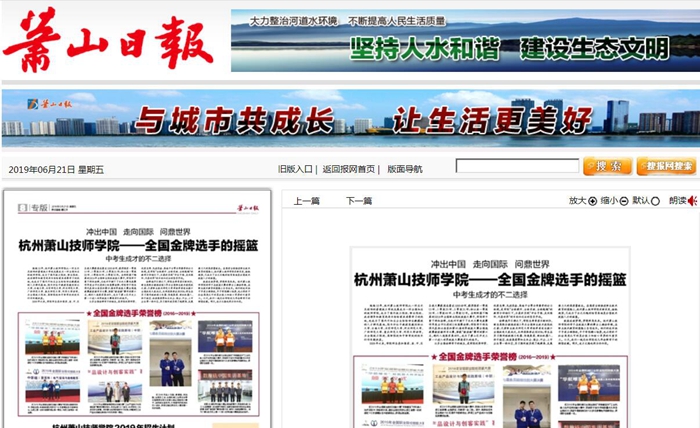Click the orange 搜索 search button
This screenshot has height=428, width=700.
coord(608,166)
